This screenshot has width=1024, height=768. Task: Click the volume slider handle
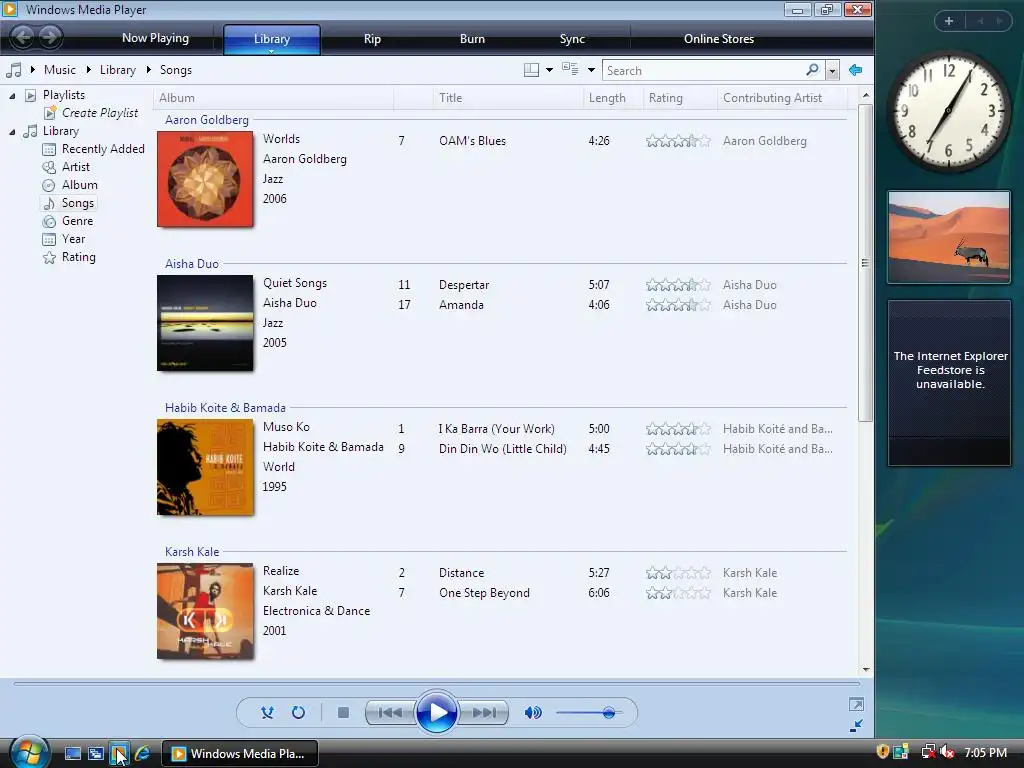(x=609, y=712)
